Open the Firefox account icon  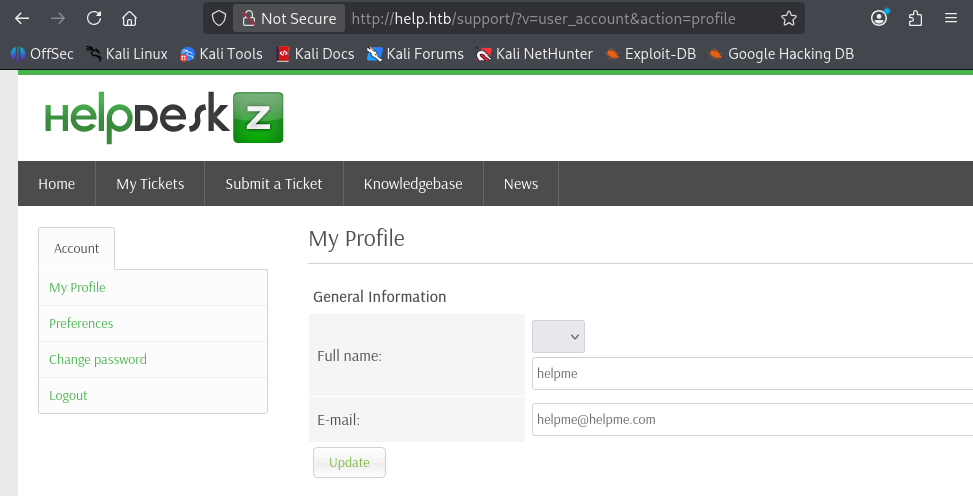point(879,18)
